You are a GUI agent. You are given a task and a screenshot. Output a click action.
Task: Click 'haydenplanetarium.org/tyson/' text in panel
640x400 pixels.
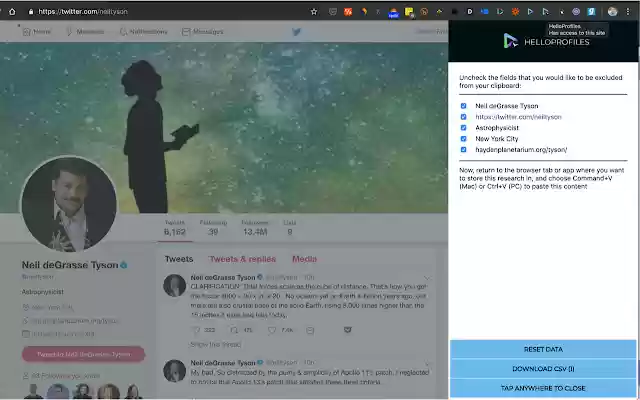point(521,150)
